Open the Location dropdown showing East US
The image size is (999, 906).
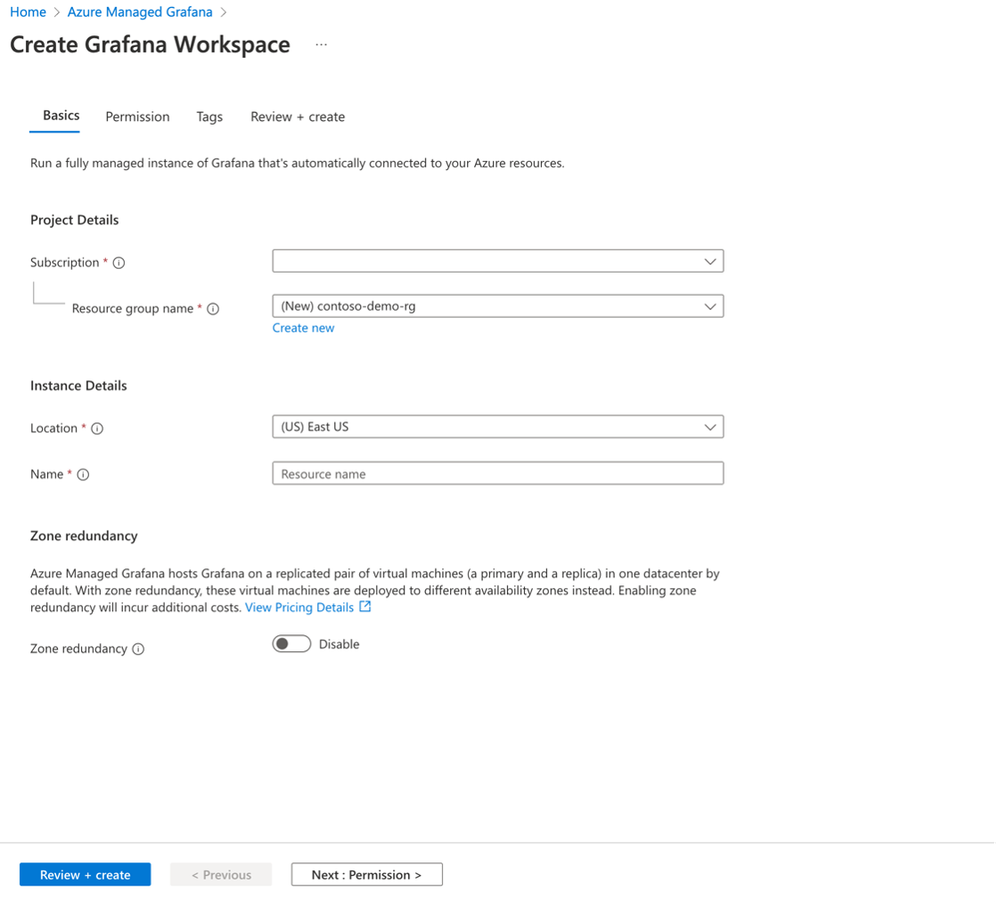coord(498,427)
